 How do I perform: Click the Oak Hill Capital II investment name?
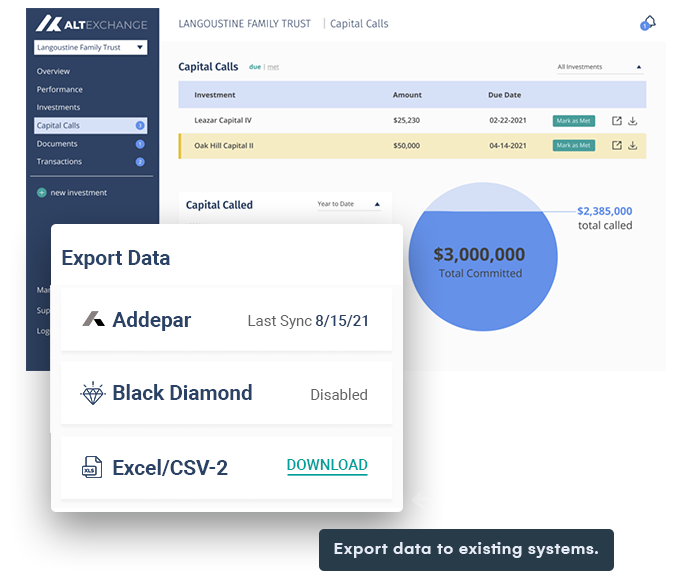[223, 146]
